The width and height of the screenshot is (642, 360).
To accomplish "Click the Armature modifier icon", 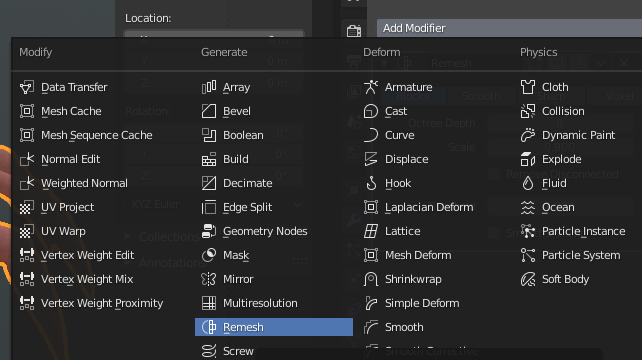I will (x=371, y=87).
